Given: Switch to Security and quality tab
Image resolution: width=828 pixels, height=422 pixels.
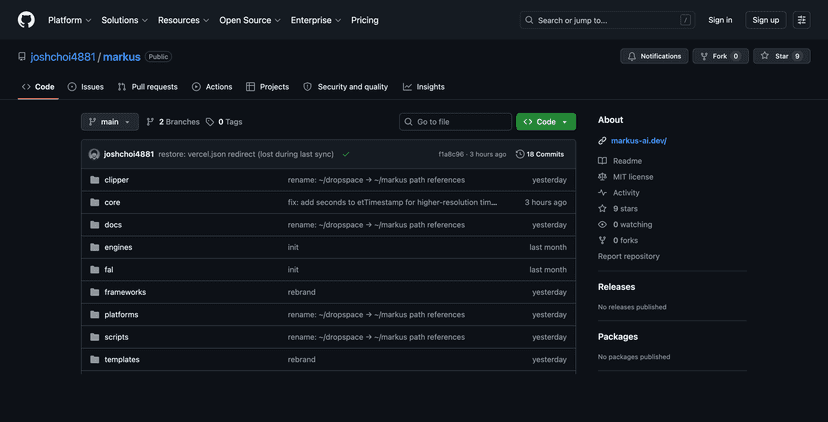Looking at the screenshot, I should click(345, 87).
